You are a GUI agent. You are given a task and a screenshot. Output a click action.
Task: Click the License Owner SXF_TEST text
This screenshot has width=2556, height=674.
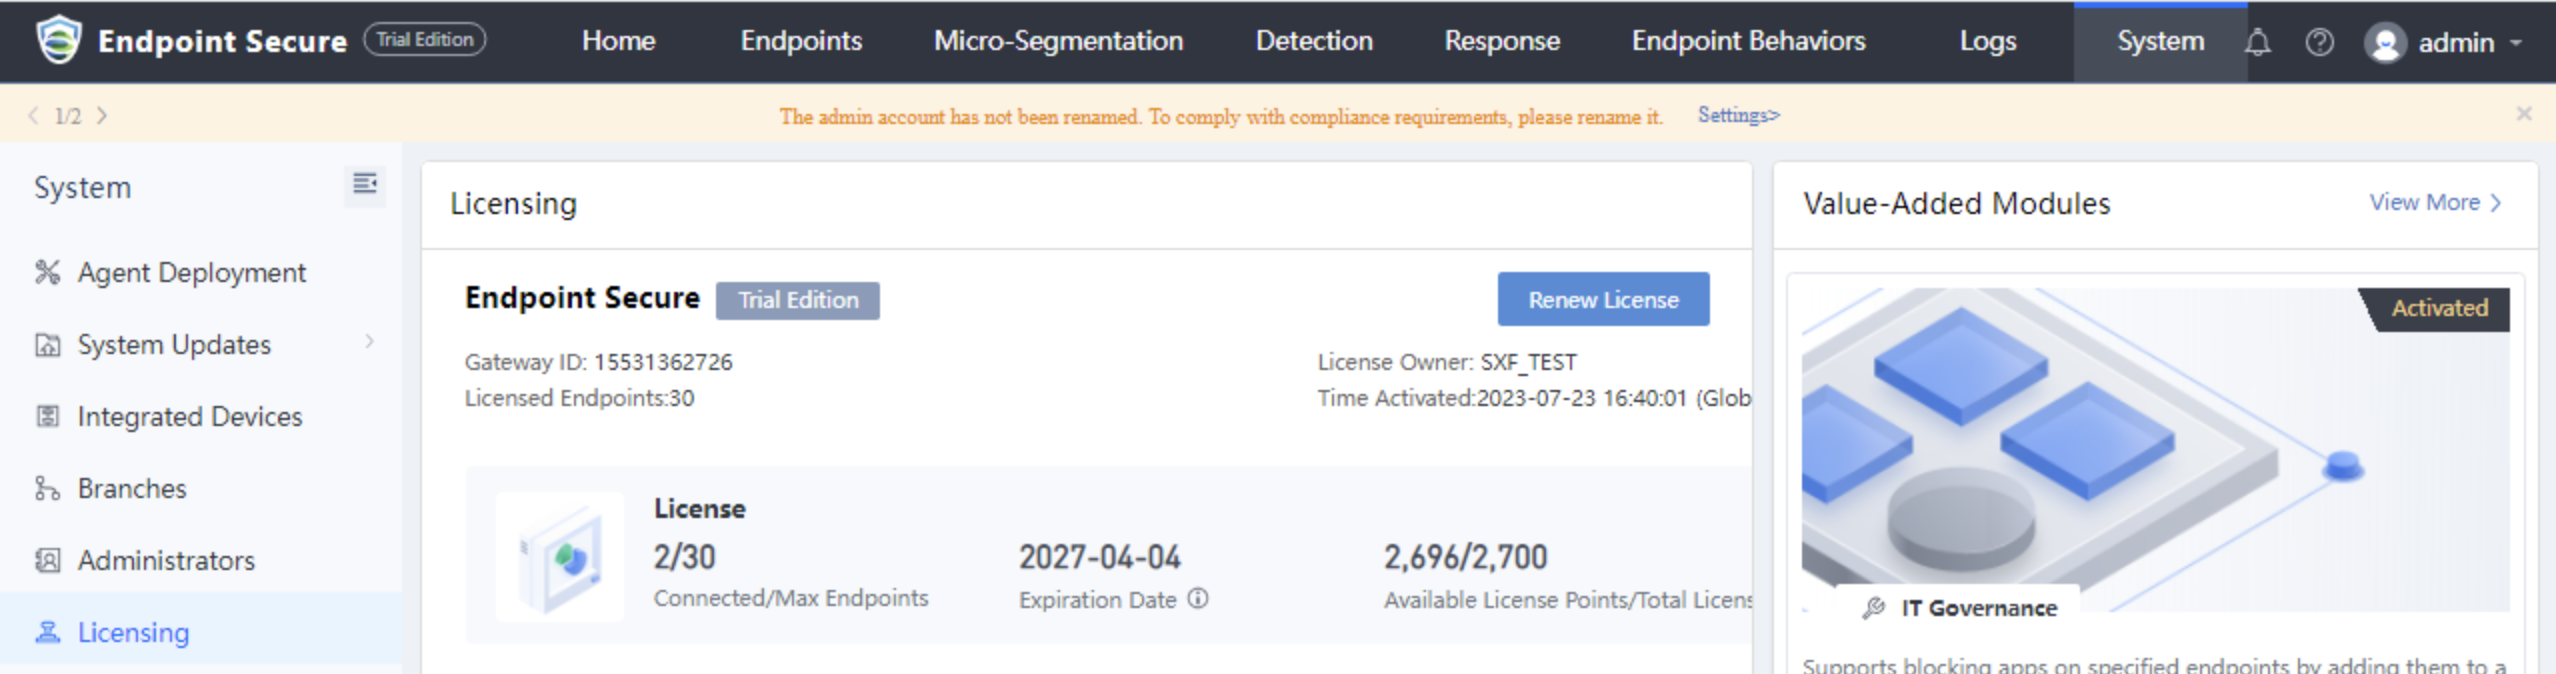pos(1447,362)
